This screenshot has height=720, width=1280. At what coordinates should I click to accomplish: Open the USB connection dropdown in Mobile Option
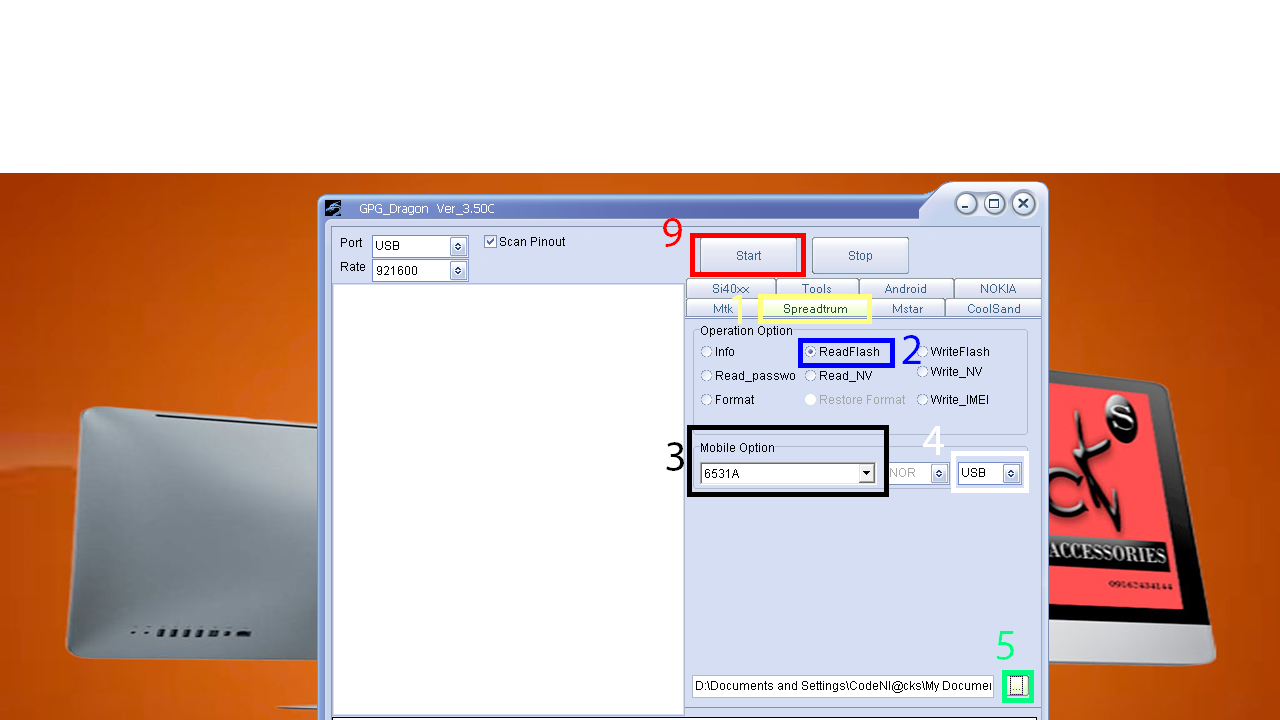pos(1011,474)
